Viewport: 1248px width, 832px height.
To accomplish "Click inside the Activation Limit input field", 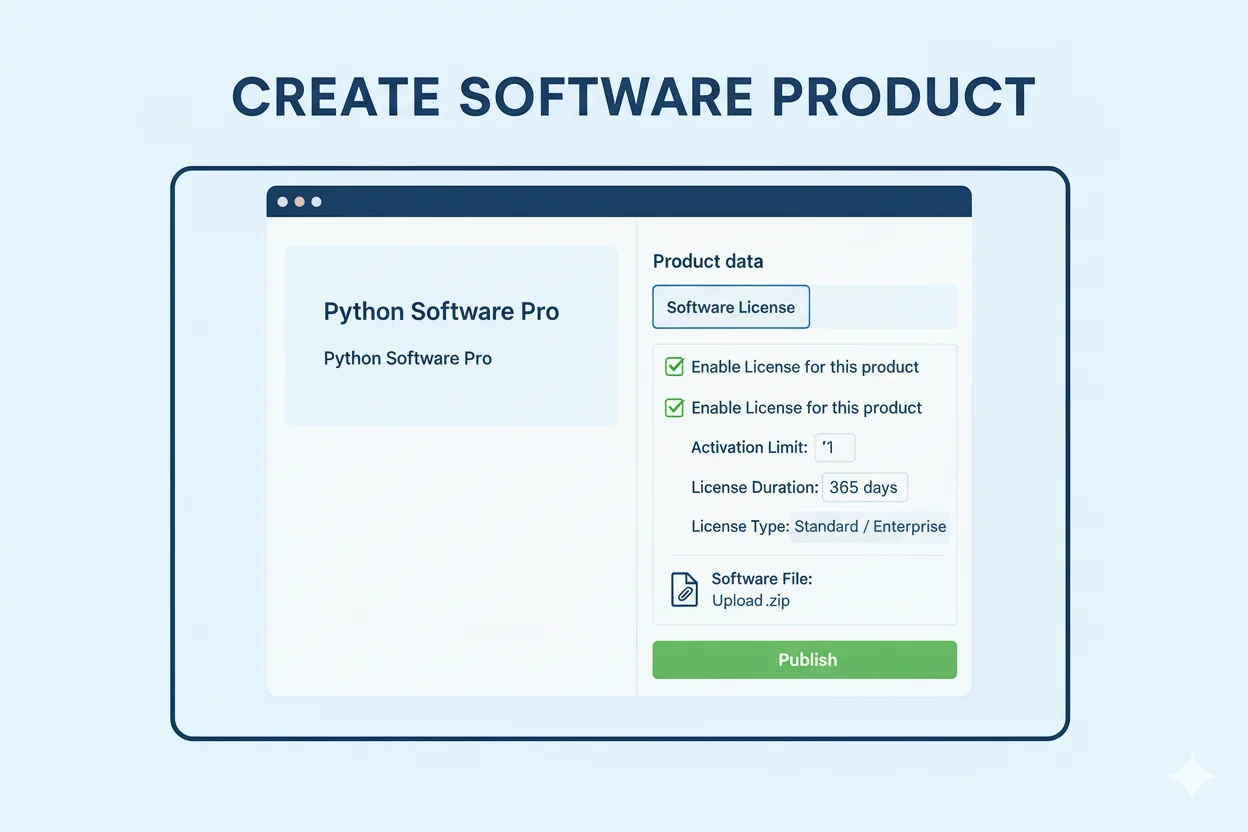I will pyautogui.click(x=836, y=448).
